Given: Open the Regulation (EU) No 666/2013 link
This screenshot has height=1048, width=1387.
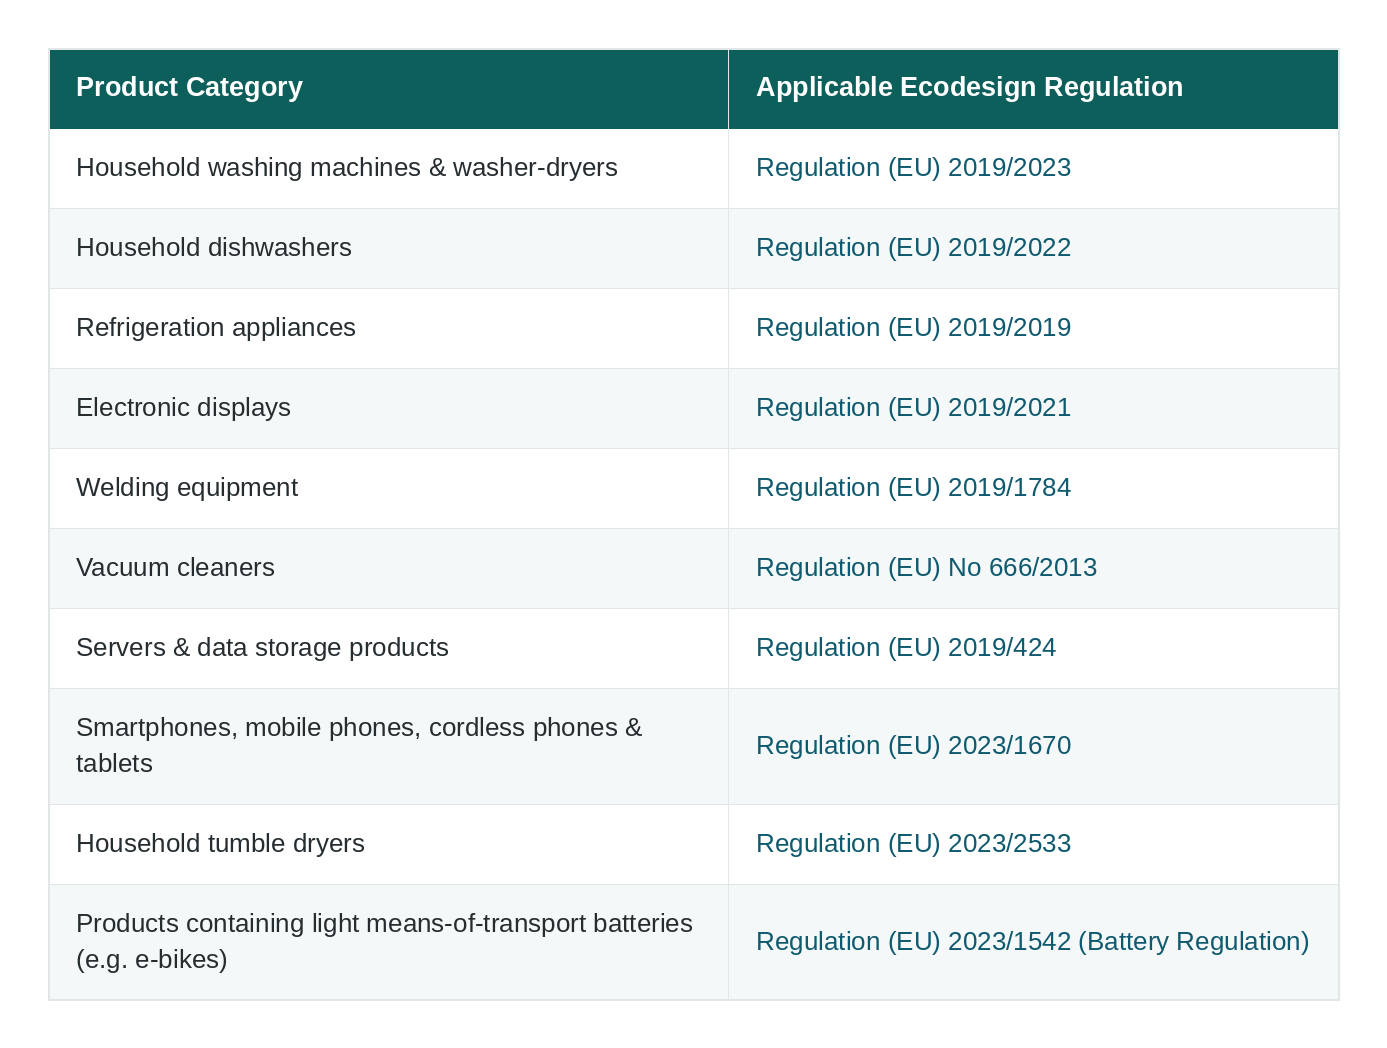Looking at the screenshot, I should [926, 567].
